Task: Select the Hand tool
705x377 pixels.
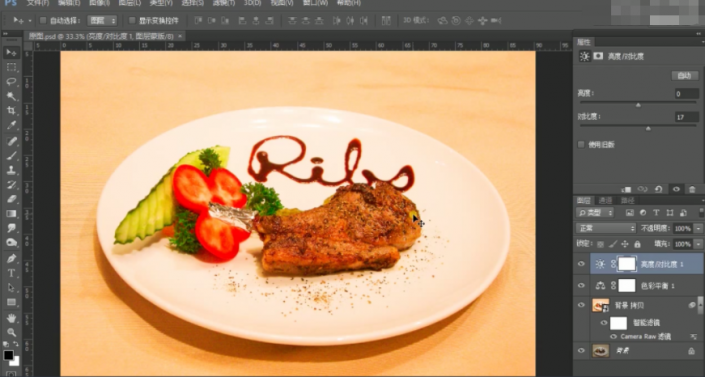Action: coord(11,318)
